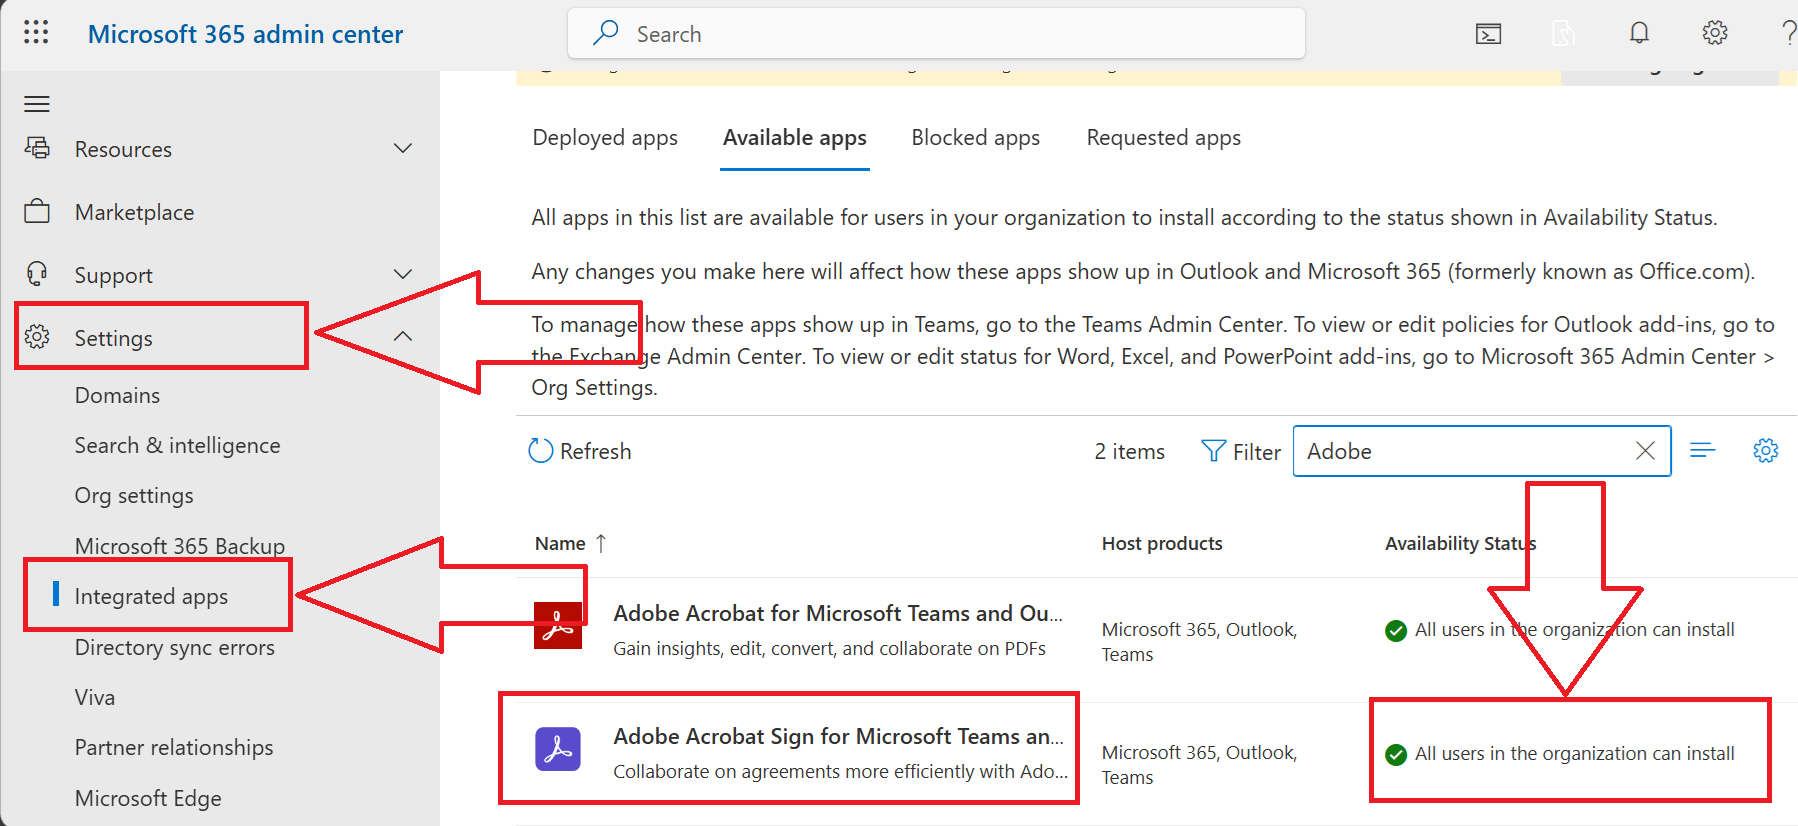Click the Marketplace bag icon
Image resolution: width=1798 pixels, height=826 pixels.
(x=37, y=211)
